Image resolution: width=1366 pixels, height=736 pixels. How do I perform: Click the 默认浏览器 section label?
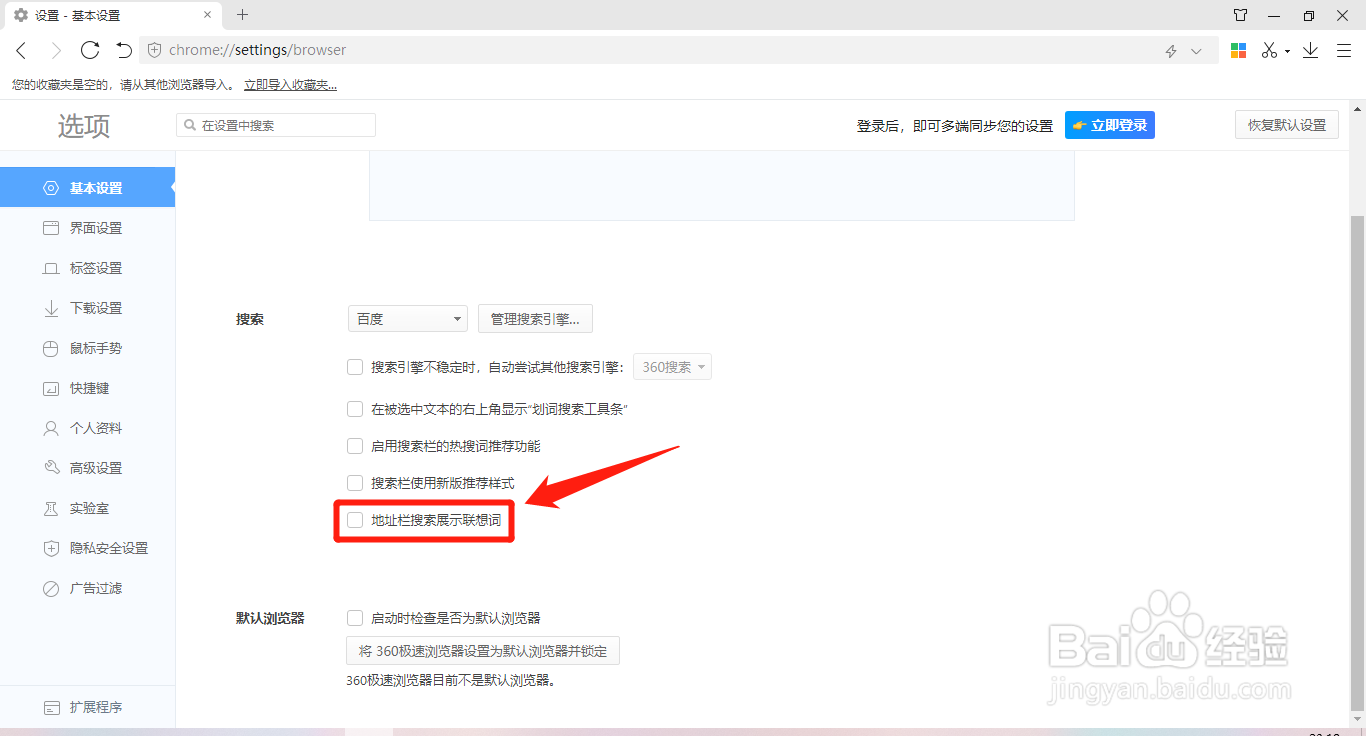click(270, 618)
